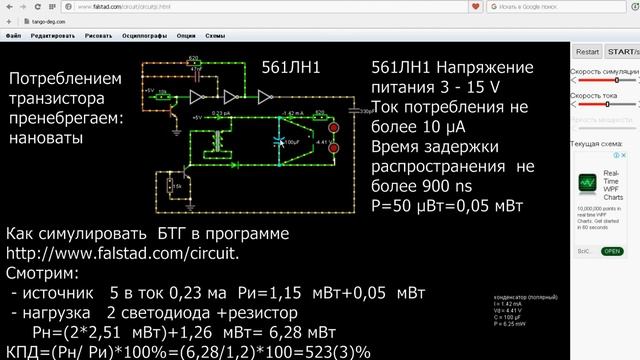This screenshot has width=640, height=360.
Task: Select the 620 resistor in series with the LEDs
Action: [320, 118]
